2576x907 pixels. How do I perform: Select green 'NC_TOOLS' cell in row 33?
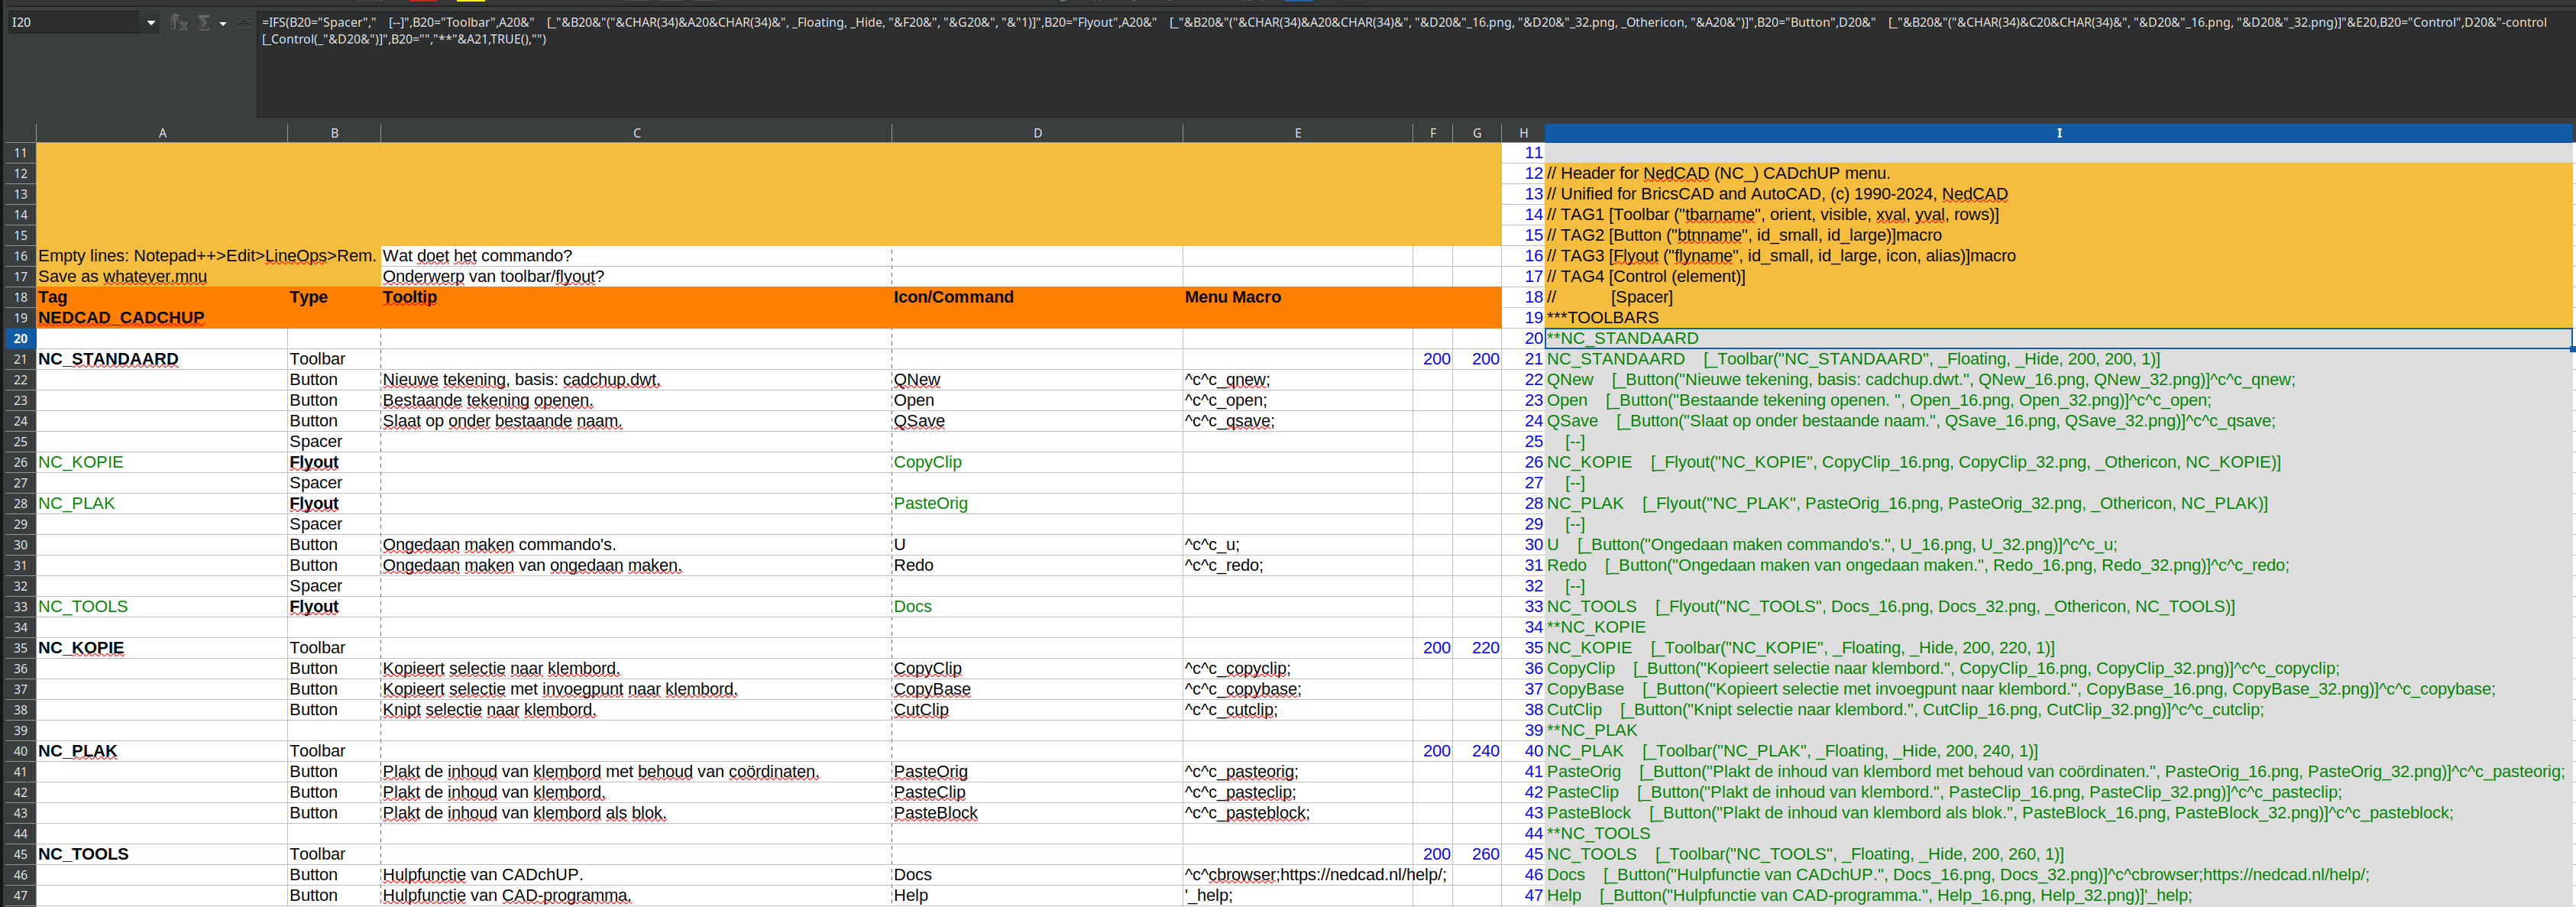coord(162,607)
